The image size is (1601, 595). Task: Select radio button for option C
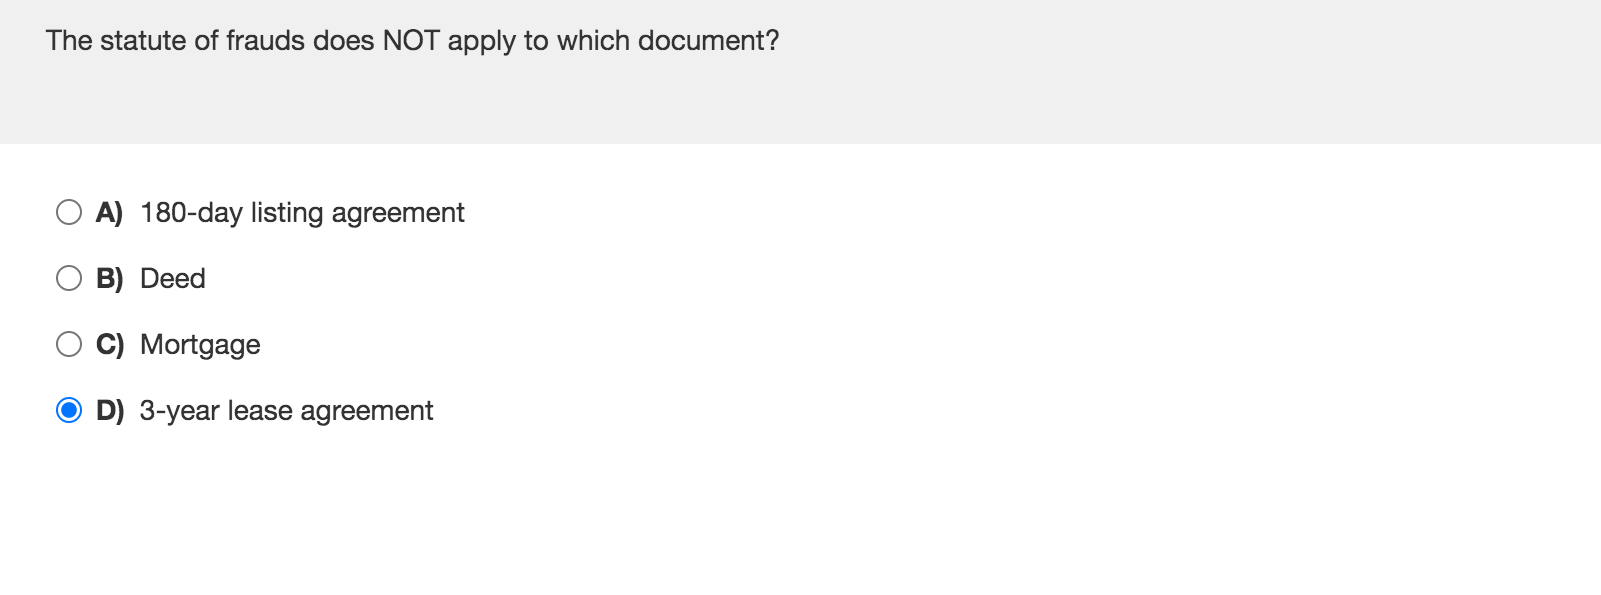pos(69,344)
